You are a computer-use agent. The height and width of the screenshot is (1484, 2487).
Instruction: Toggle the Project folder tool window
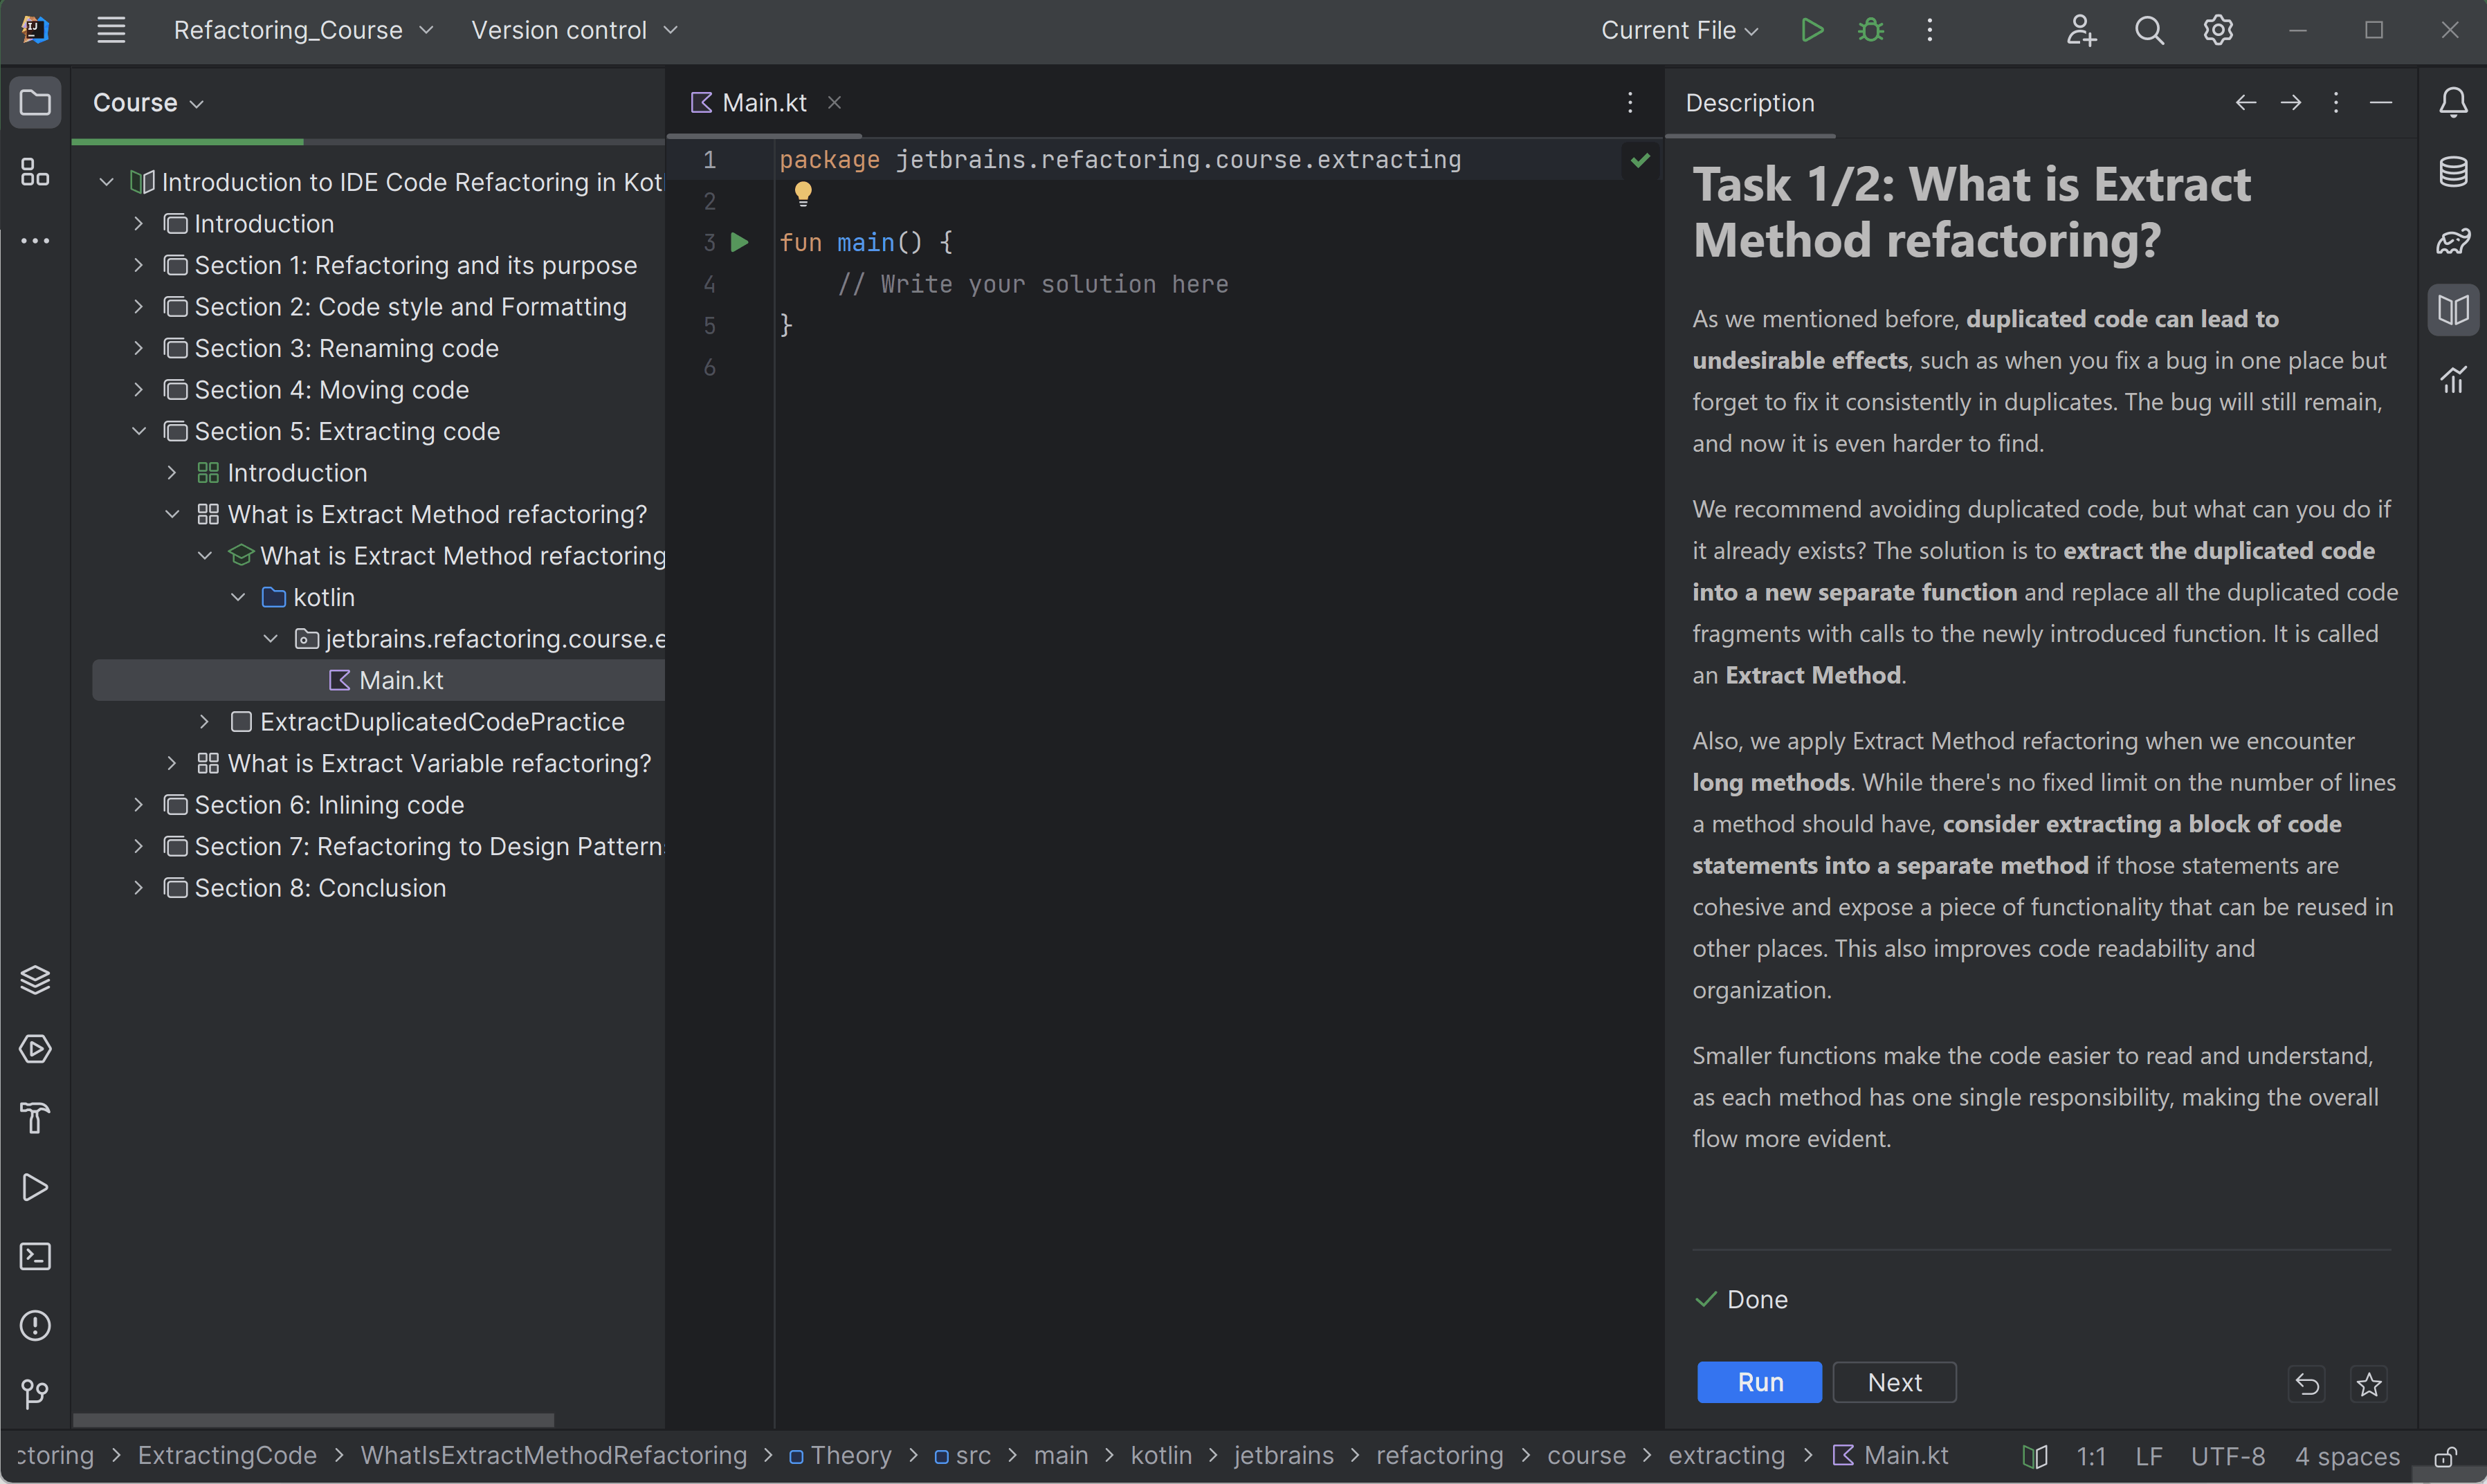click(x=35, y=102)
